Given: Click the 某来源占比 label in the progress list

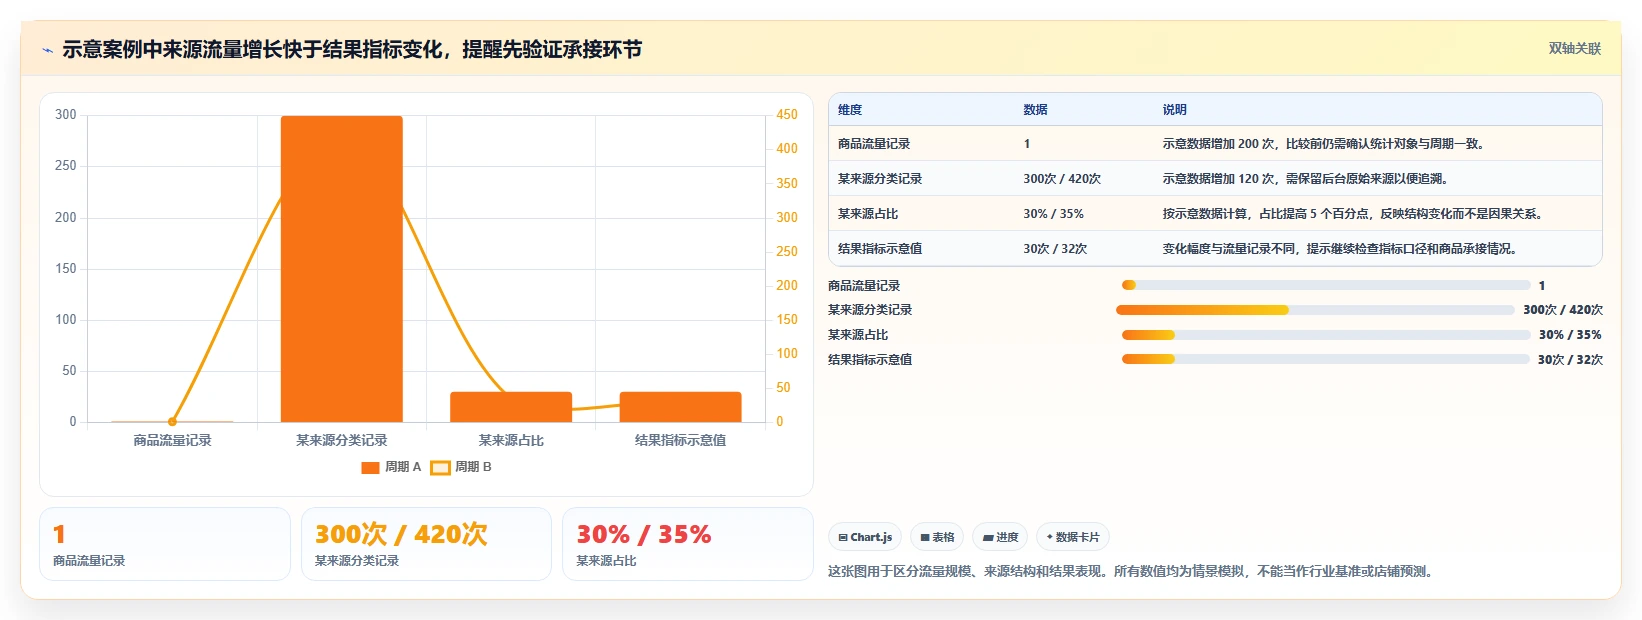Looking at the screenshot, I should click(858, 335).
